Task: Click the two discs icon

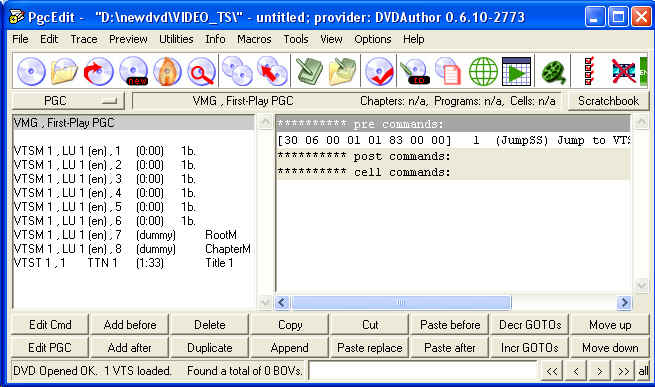Action: click(x=237, y=71)
